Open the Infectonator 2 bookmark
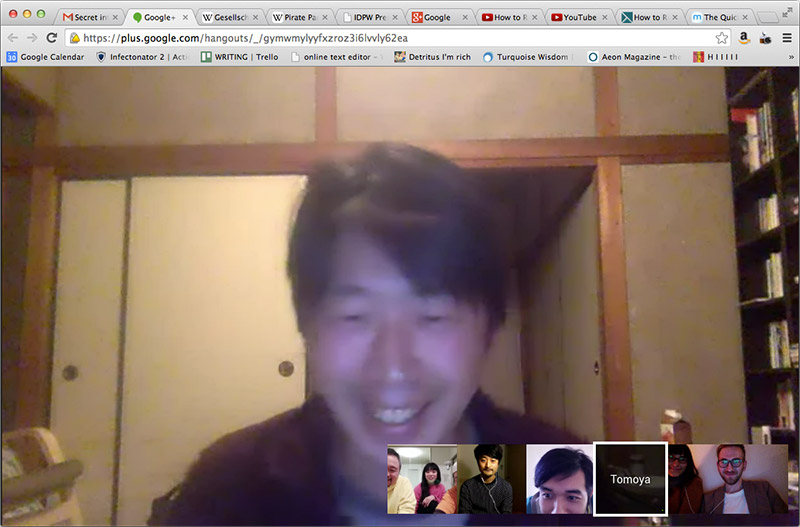The width and height of the screenshot is (800, 527). (x=142, y=57)
